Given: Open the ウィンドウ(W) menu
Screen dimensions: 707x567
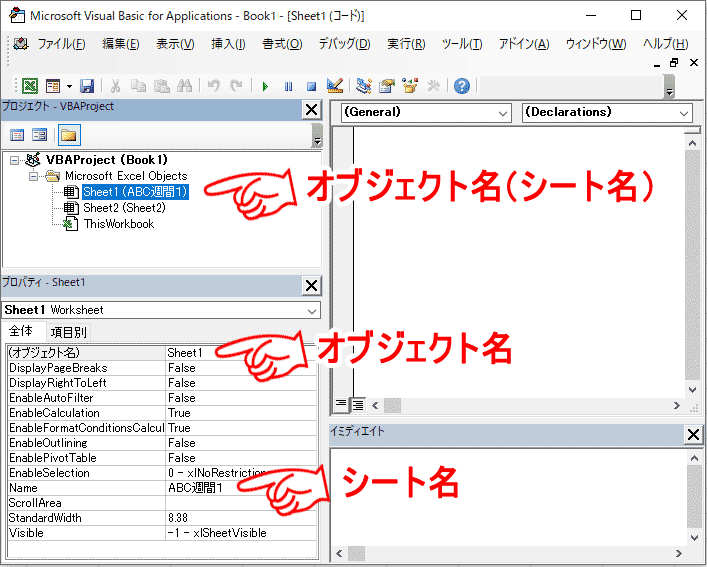Looking at the screenshot, I should click(x=596, y=44).
